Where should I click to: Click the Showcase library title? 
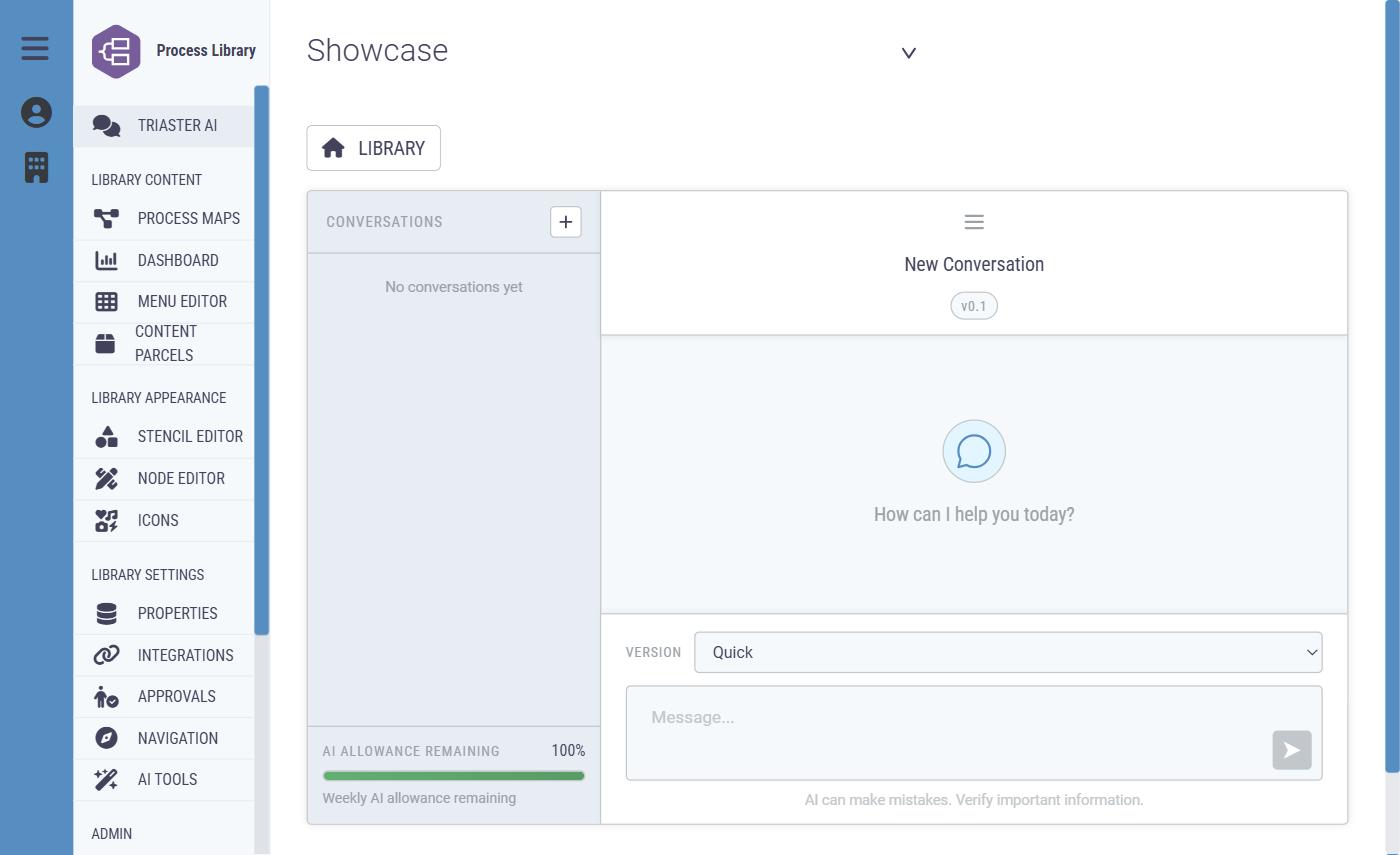tap(377, 50)
